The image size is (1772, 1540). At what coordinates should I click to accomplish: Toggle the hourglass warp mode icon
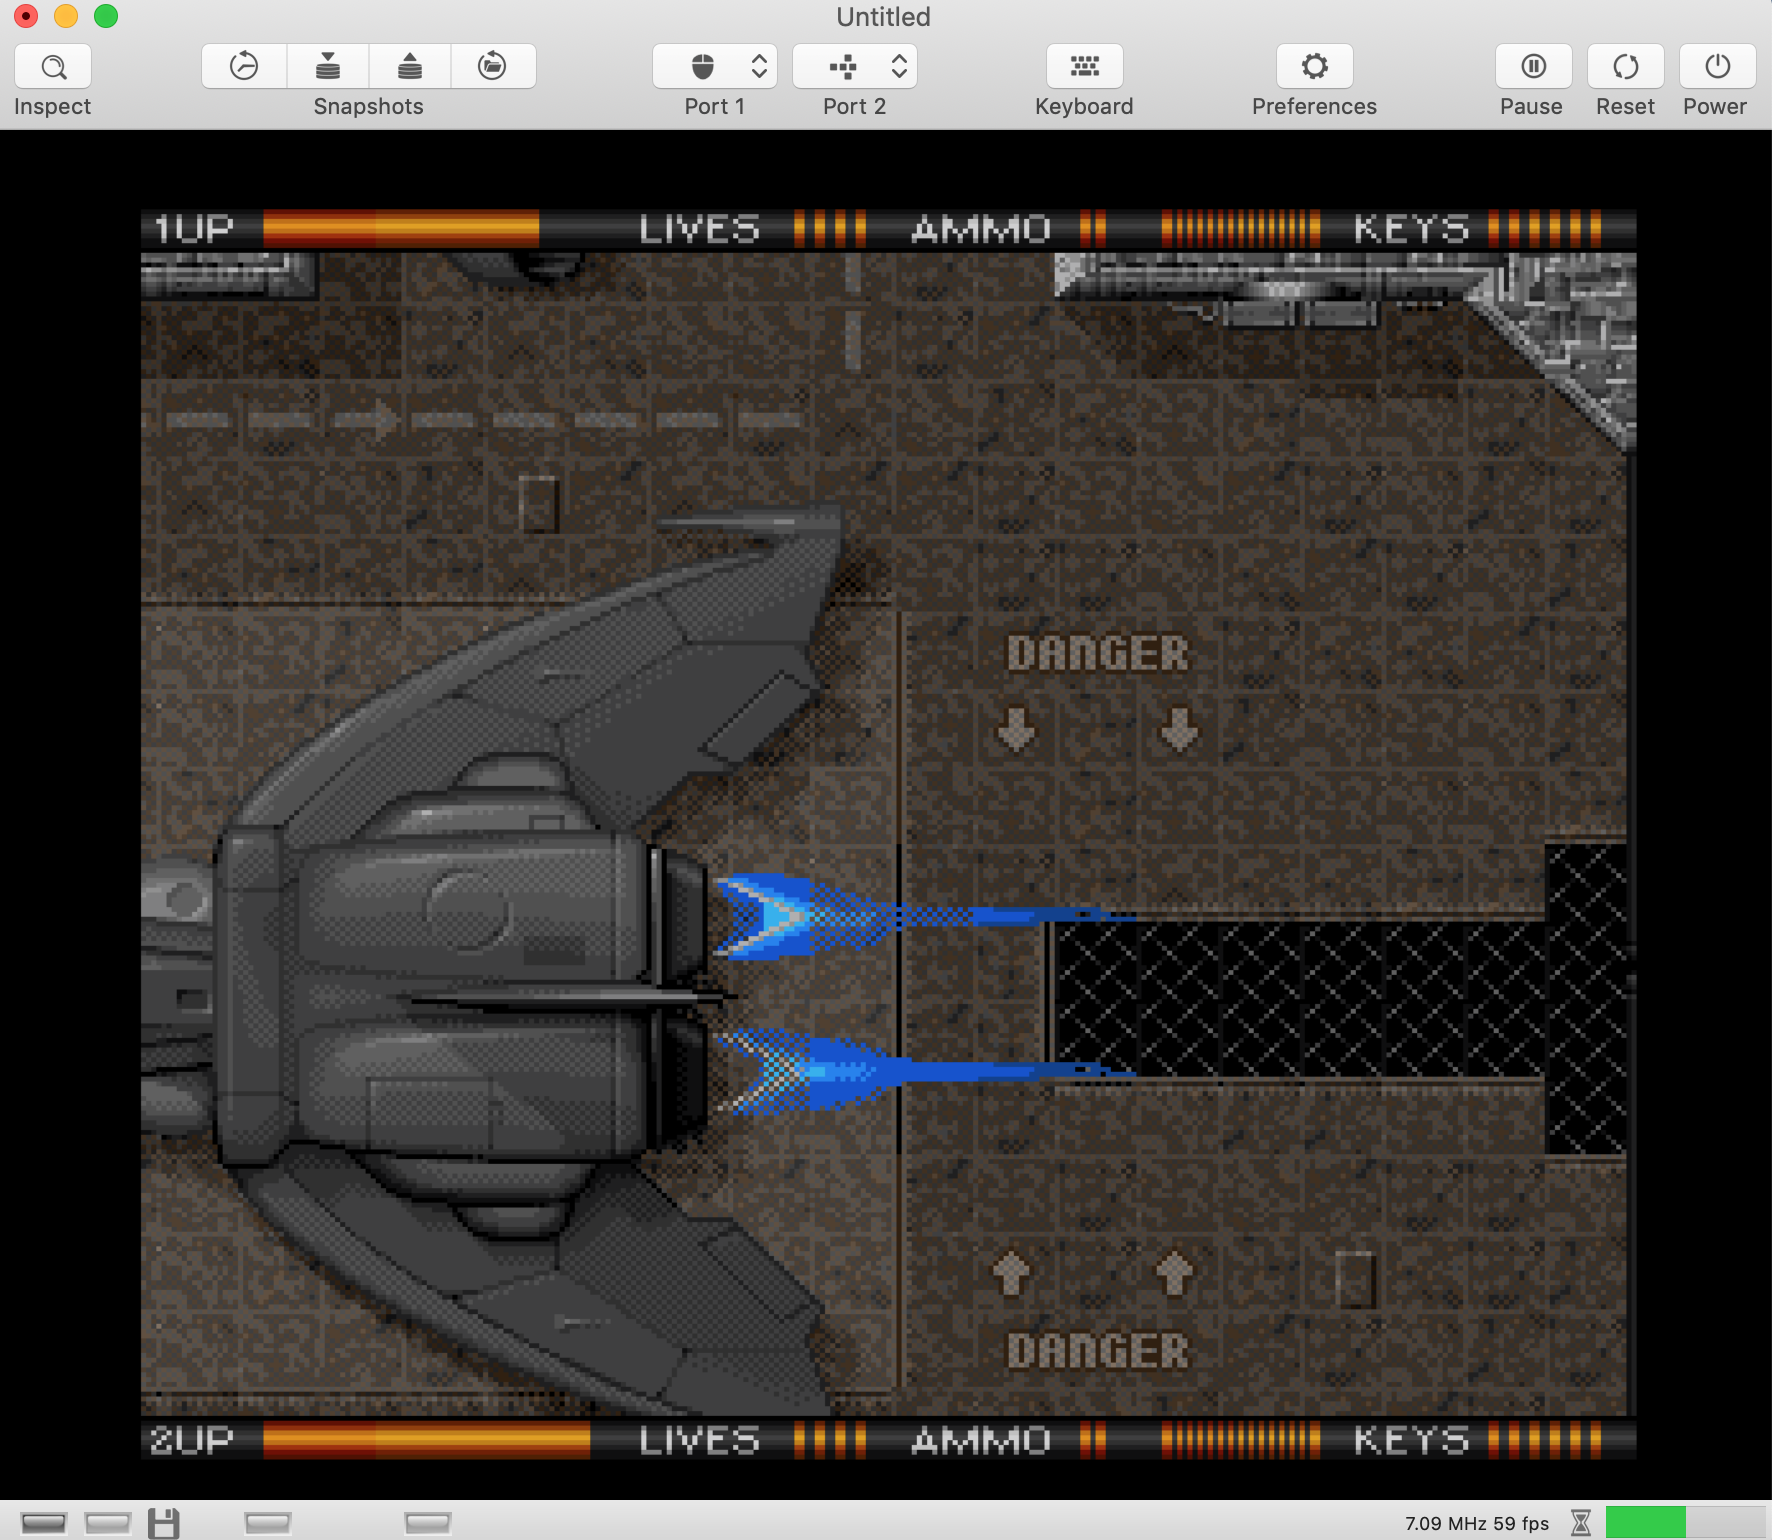click(x=1581, y=1523)
